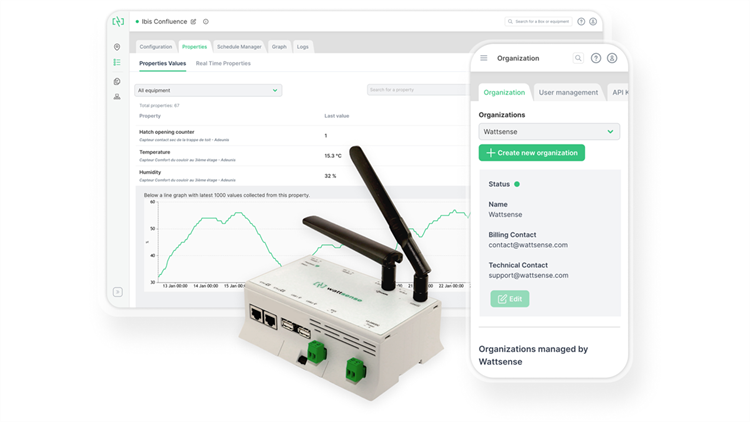The image size is (750, 422).
Task: Open the Logs tab
Action: point(303,46)
